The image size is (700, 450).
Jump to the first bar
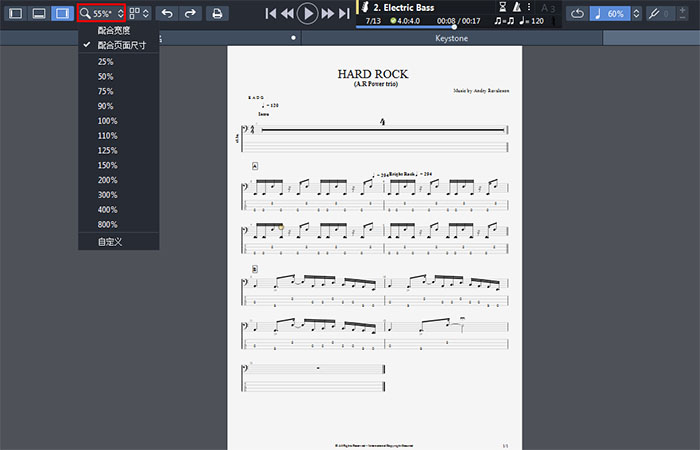(x=270, y=14)
